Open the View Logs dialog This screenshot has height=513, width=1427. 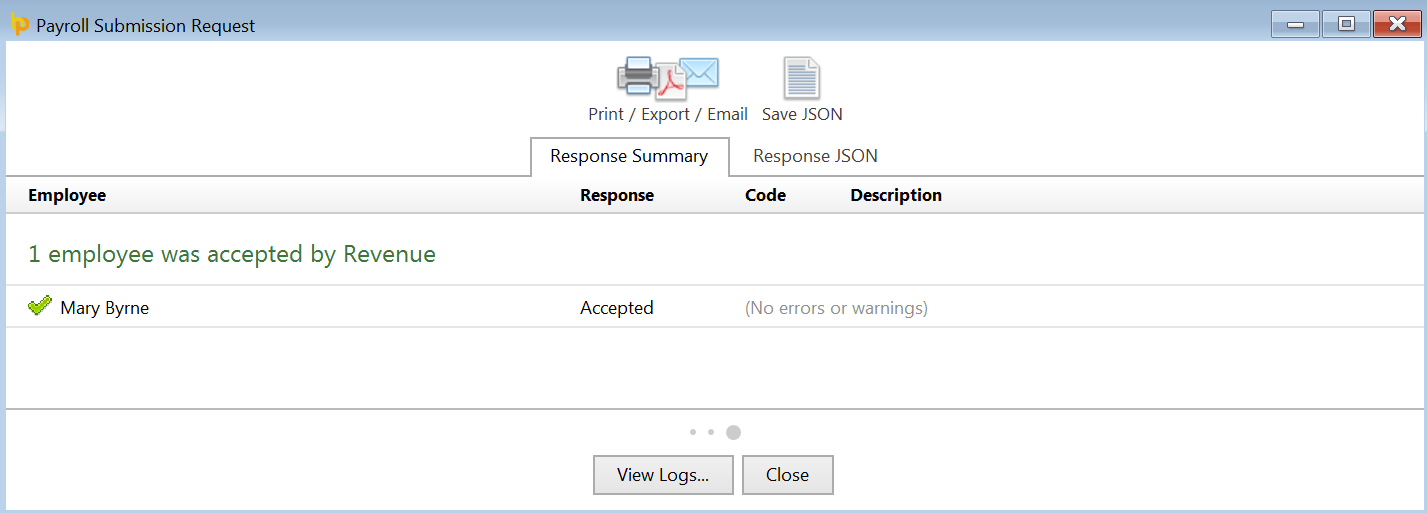[663, 475]
